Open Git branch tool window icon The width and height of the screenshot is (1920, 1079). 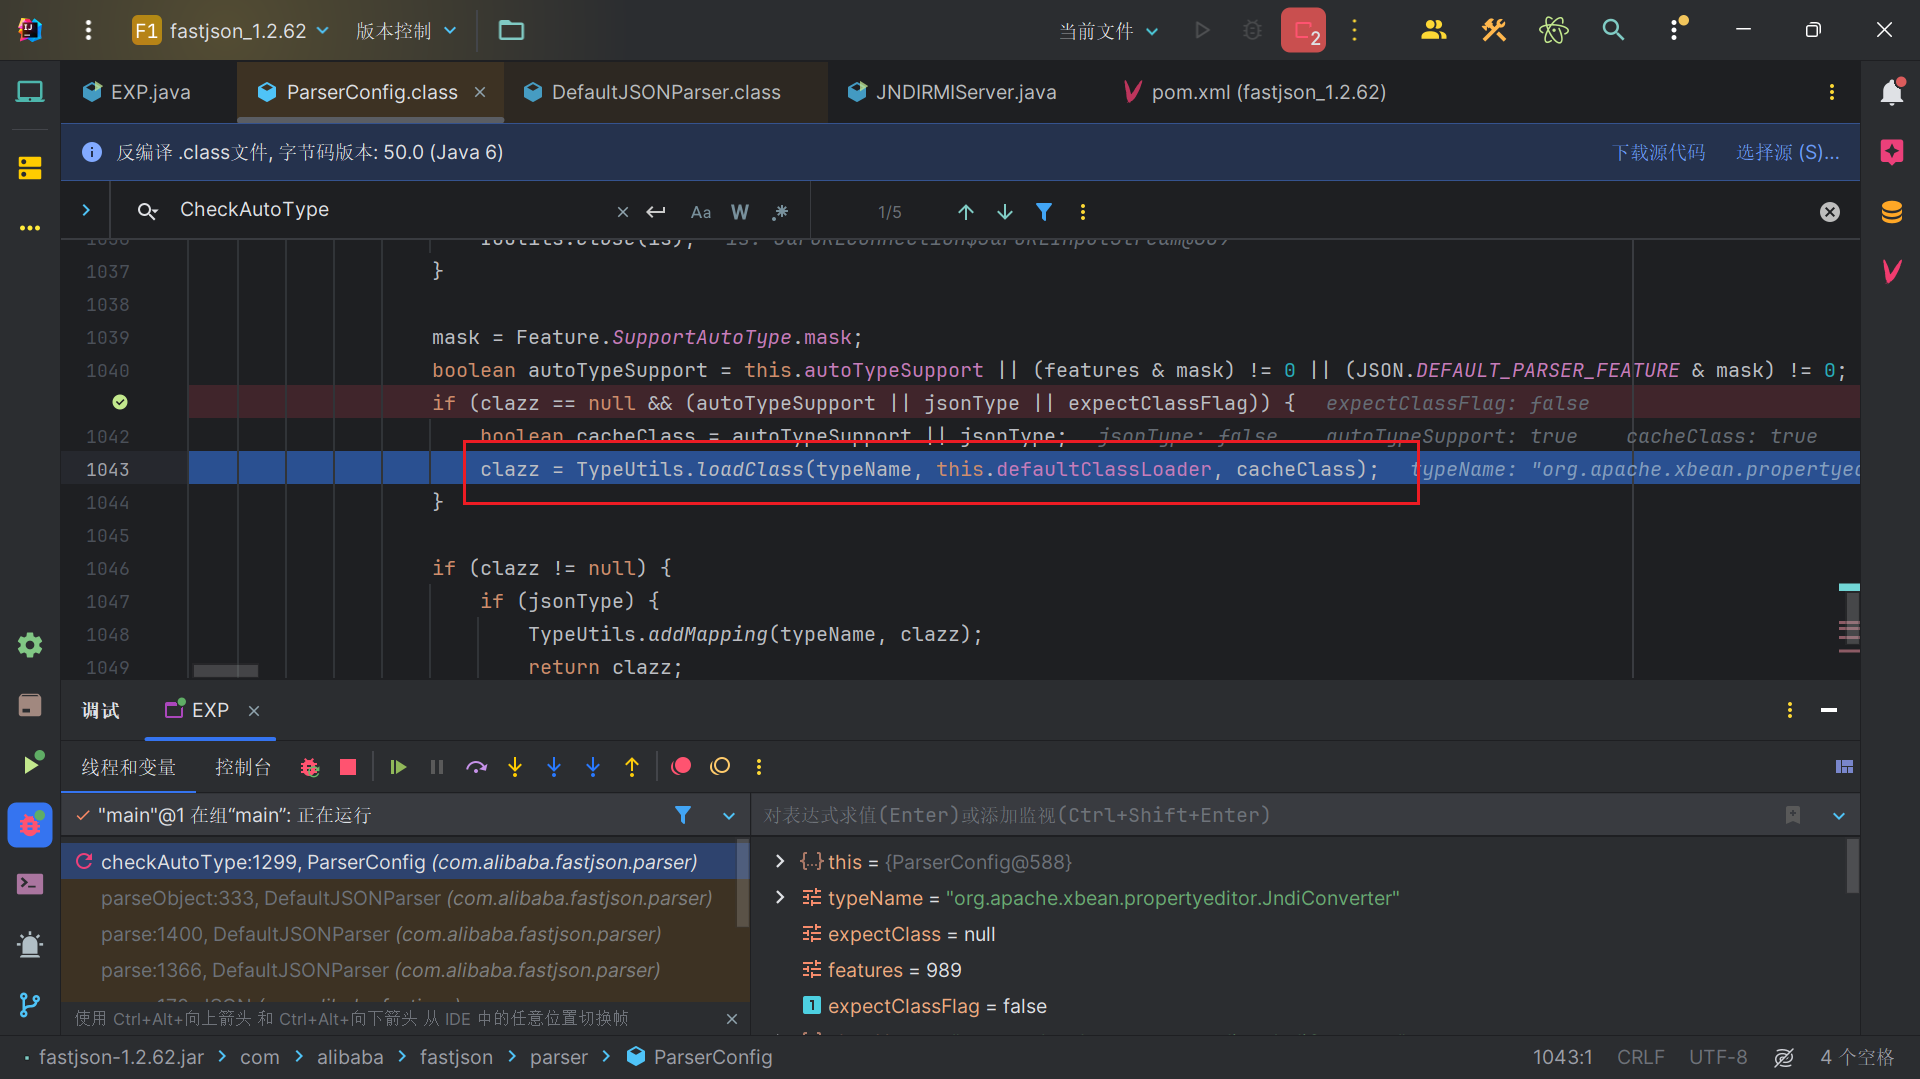(x=30, y=1004)
